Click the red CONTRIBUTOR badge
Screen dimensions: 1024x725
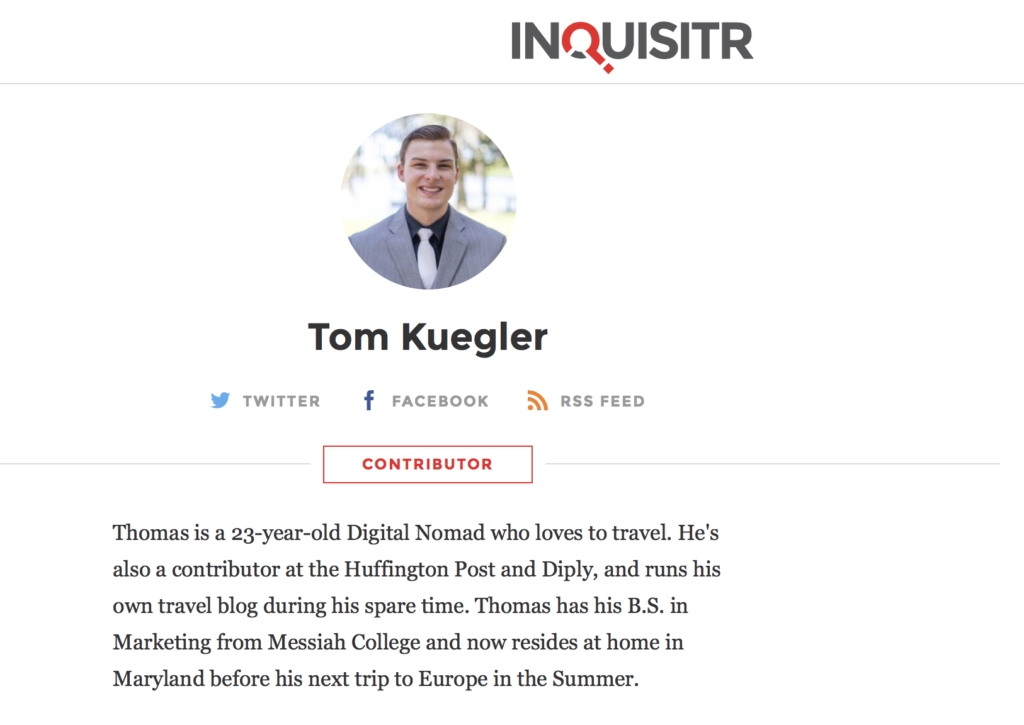pos(428,464)
